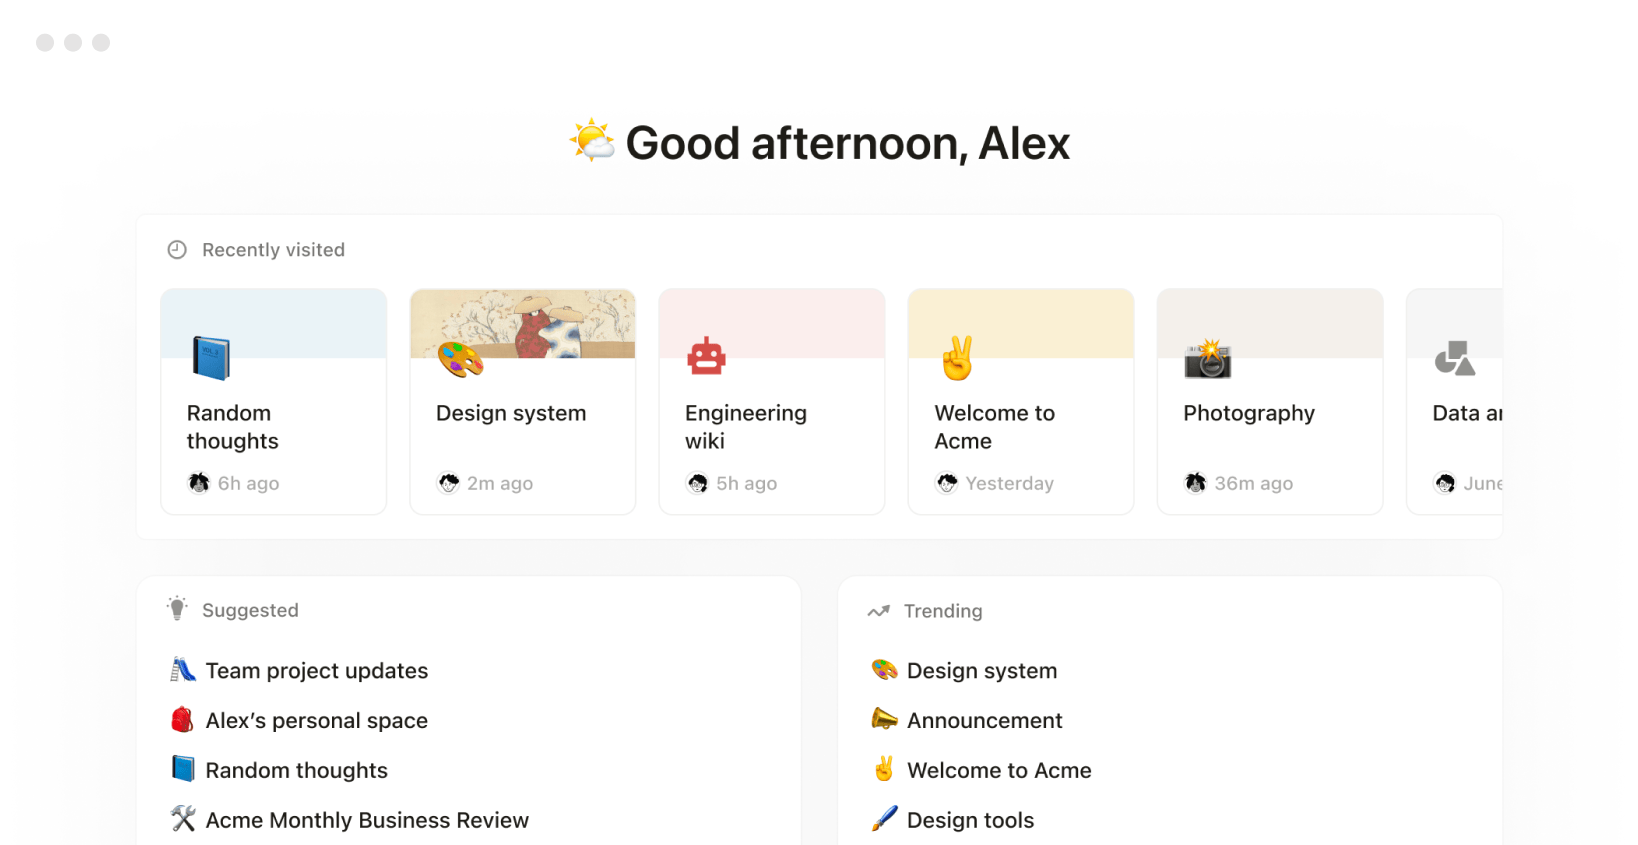1638x845 pixels.
Task: Click the red backpack icon in Suggested
Action: coord(182,720)
